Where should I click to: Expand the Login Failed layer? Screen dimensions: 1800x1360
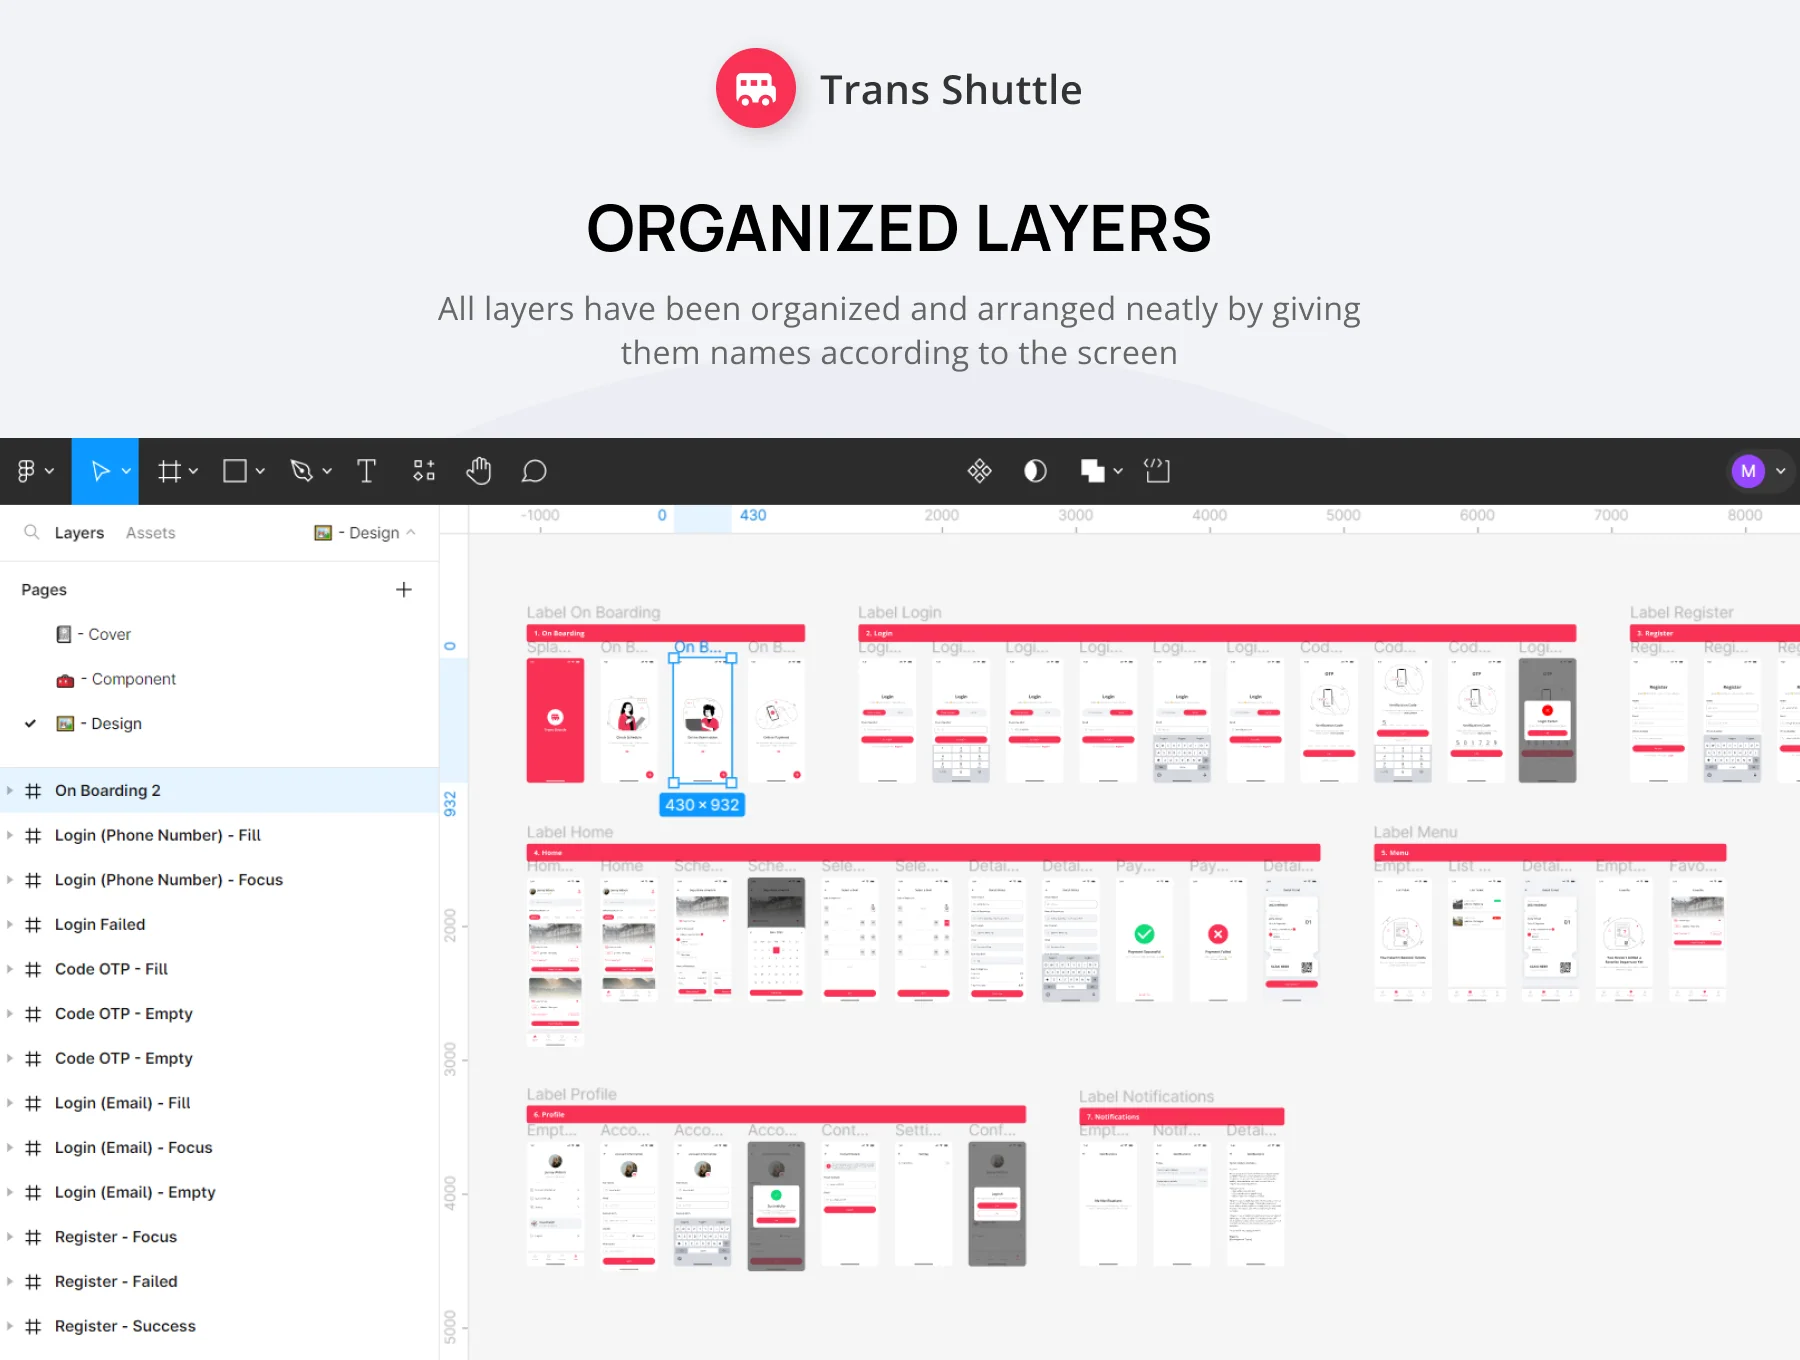(x=10, y=925)
